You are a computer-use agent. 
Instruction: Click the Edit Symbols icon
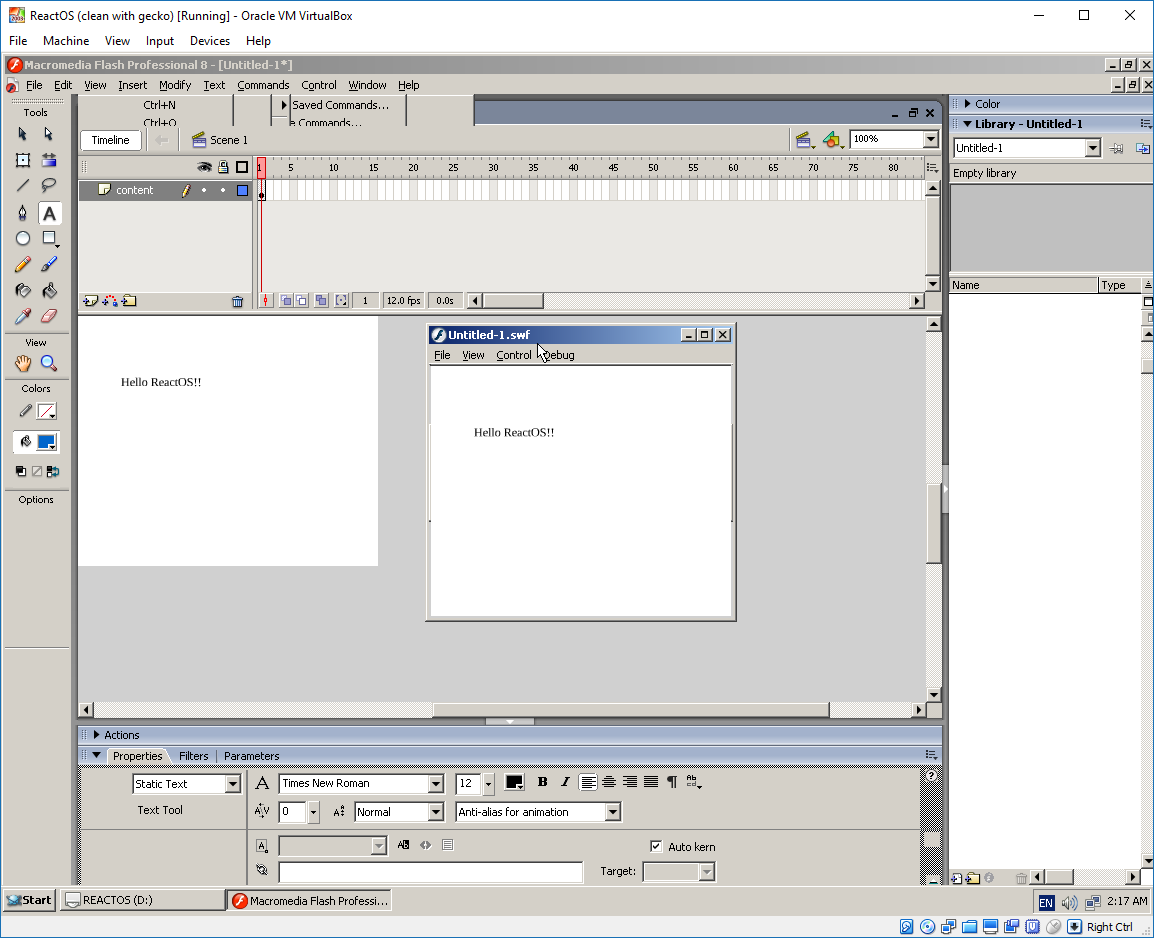point(832,140)
